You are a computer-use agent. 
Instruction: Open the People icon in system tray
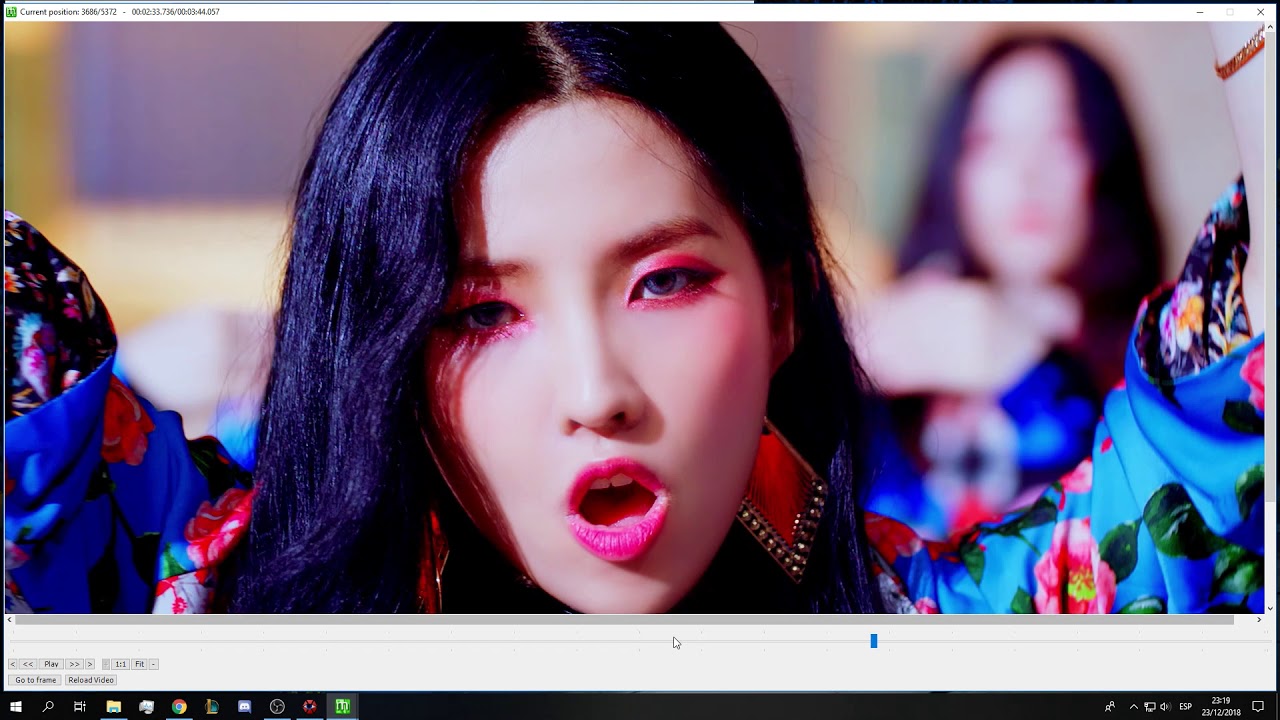pos(1110,706)
